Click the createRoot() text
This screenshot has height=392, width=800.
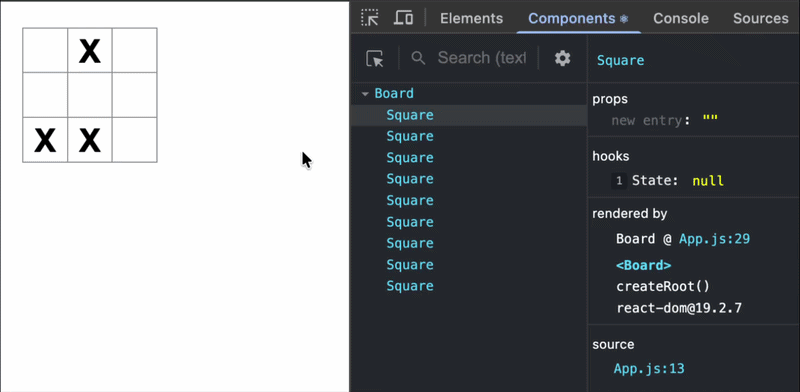[x=663, y=286]
